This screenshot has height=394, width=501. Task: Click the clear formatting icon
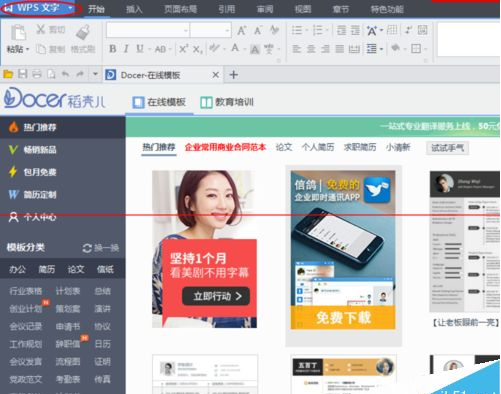pos(275,30)
